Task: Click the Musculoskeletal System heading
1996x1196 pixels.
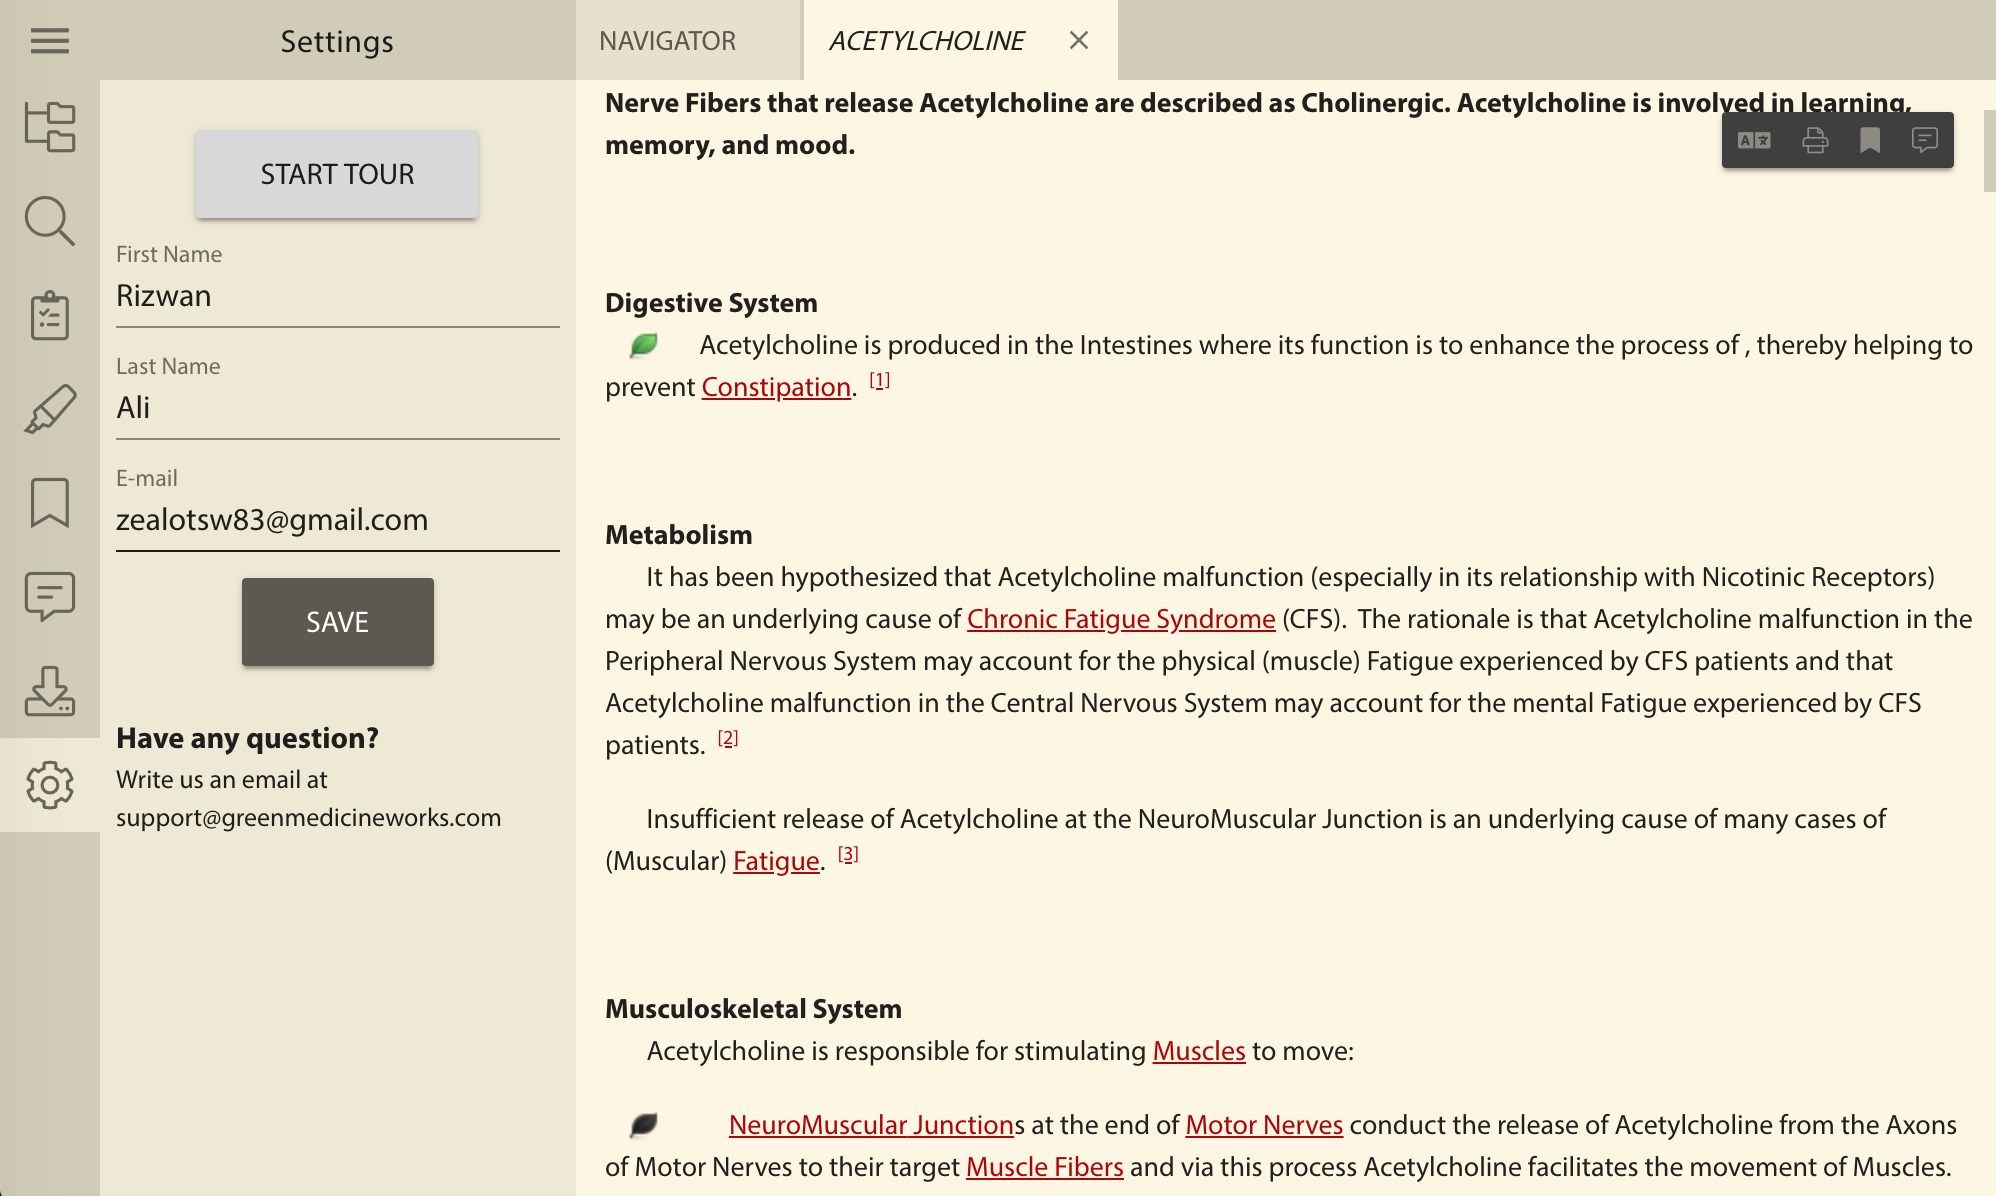Action: click(x=753, y=1009)
